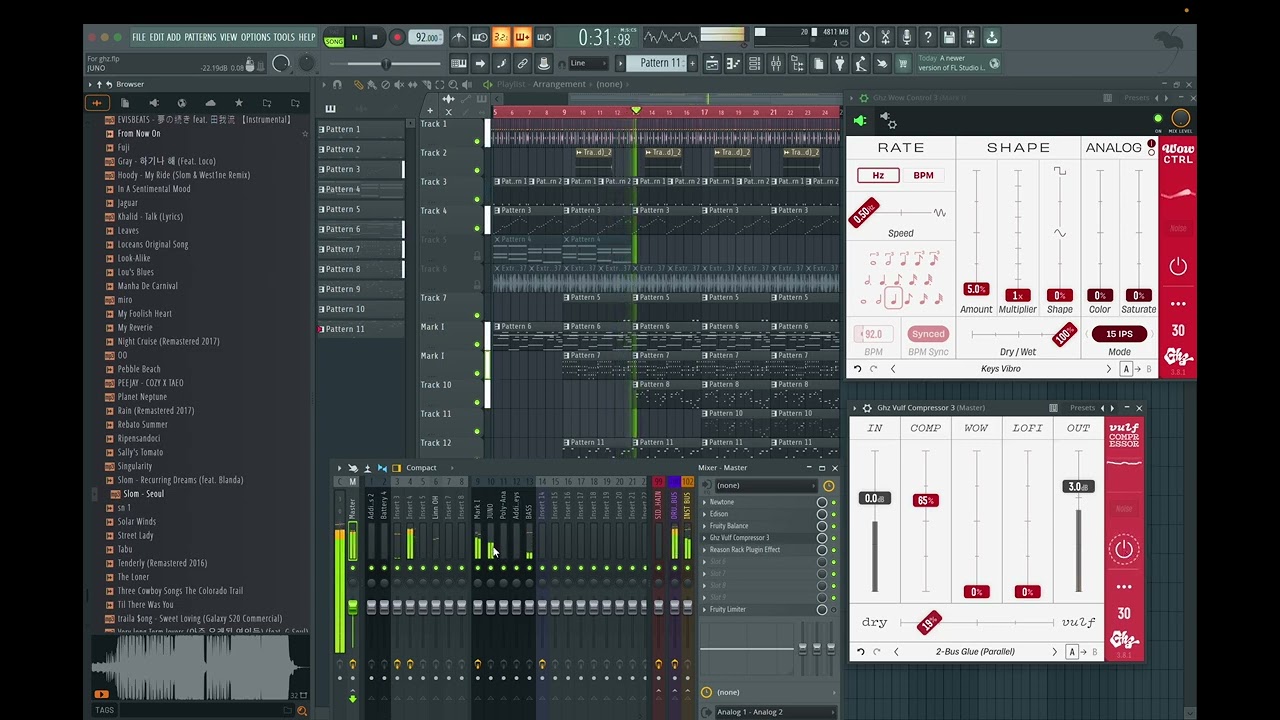This screenshot has width=1280, height=720.
Task: Undo in the Wow Control preset bar
Action: click(x=858, y=369)
